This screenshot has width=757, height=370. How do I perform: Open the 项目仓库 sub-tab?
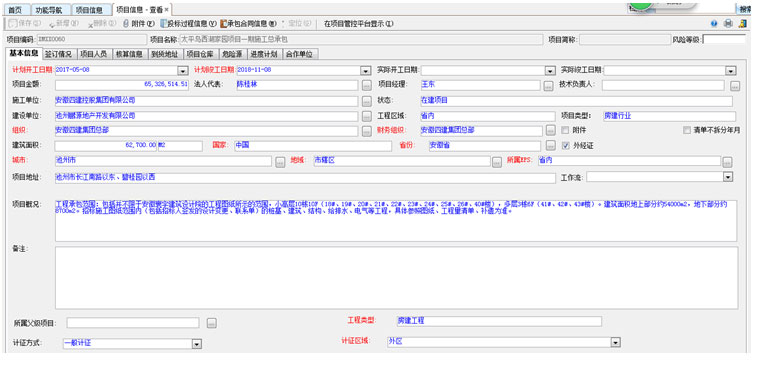coord(200,54)
